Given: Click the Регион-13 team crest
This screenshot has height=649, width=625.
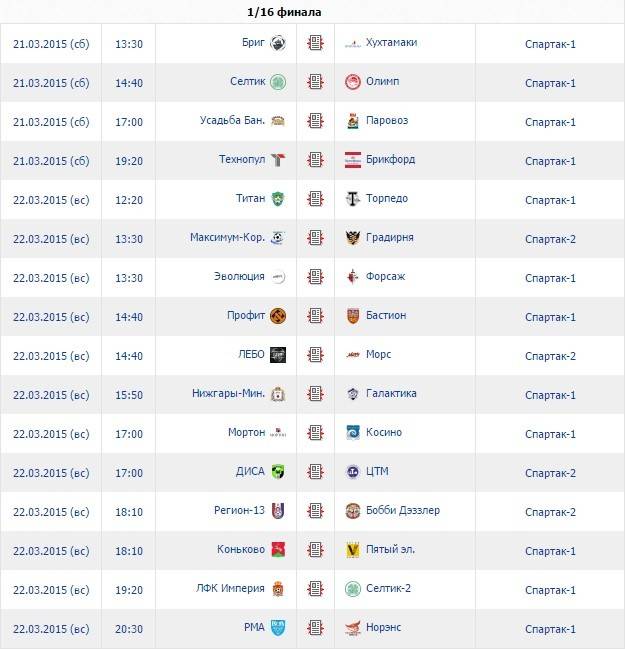Looking at the screenshot, I should [278, 511].
